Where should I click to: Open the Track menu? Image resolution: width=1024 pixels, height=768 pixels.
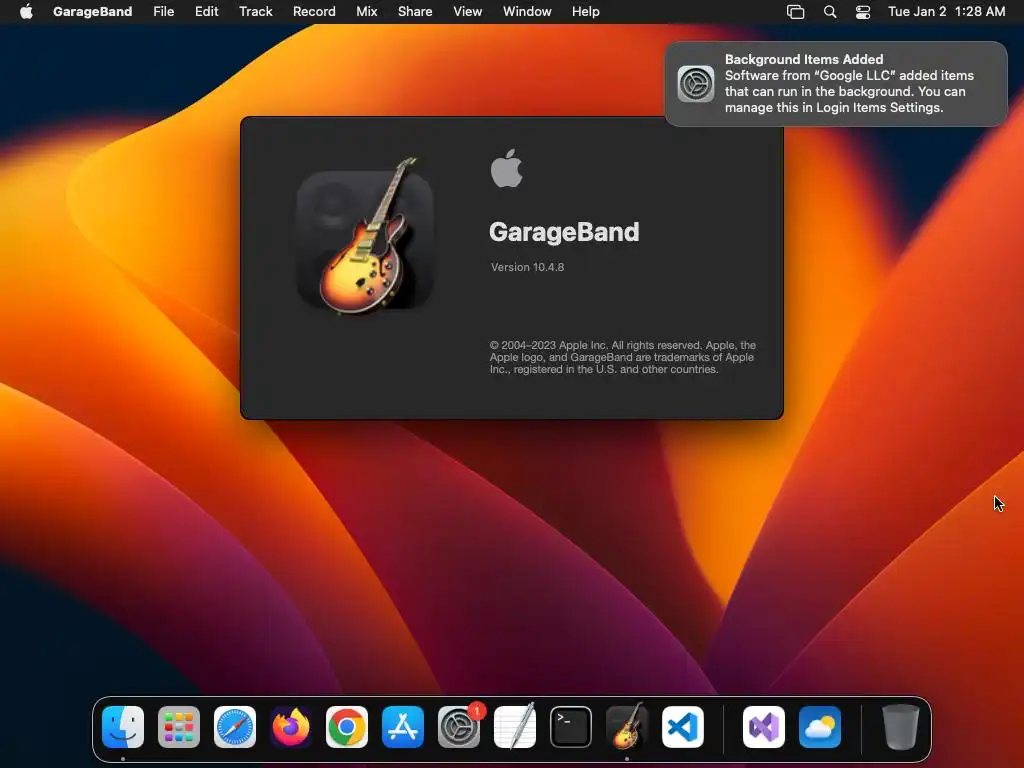(255, 12)
